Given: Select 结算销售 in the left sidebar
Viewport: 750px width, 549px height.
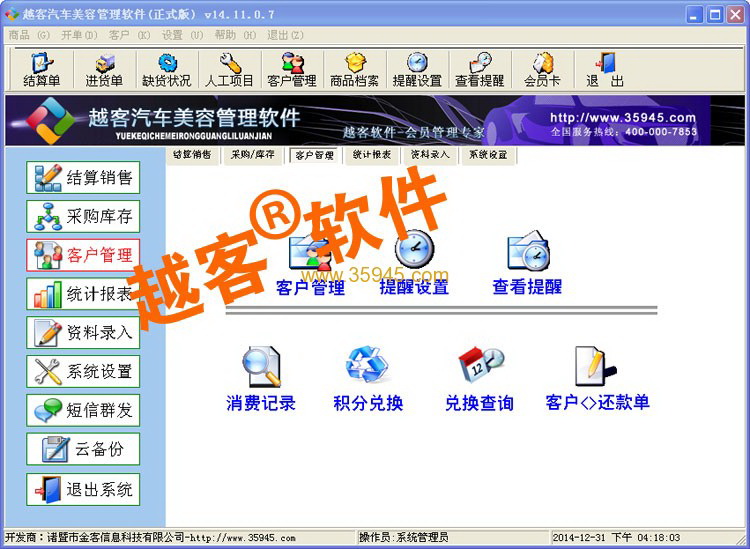Looking at the screenshot, I should (83, 177).
